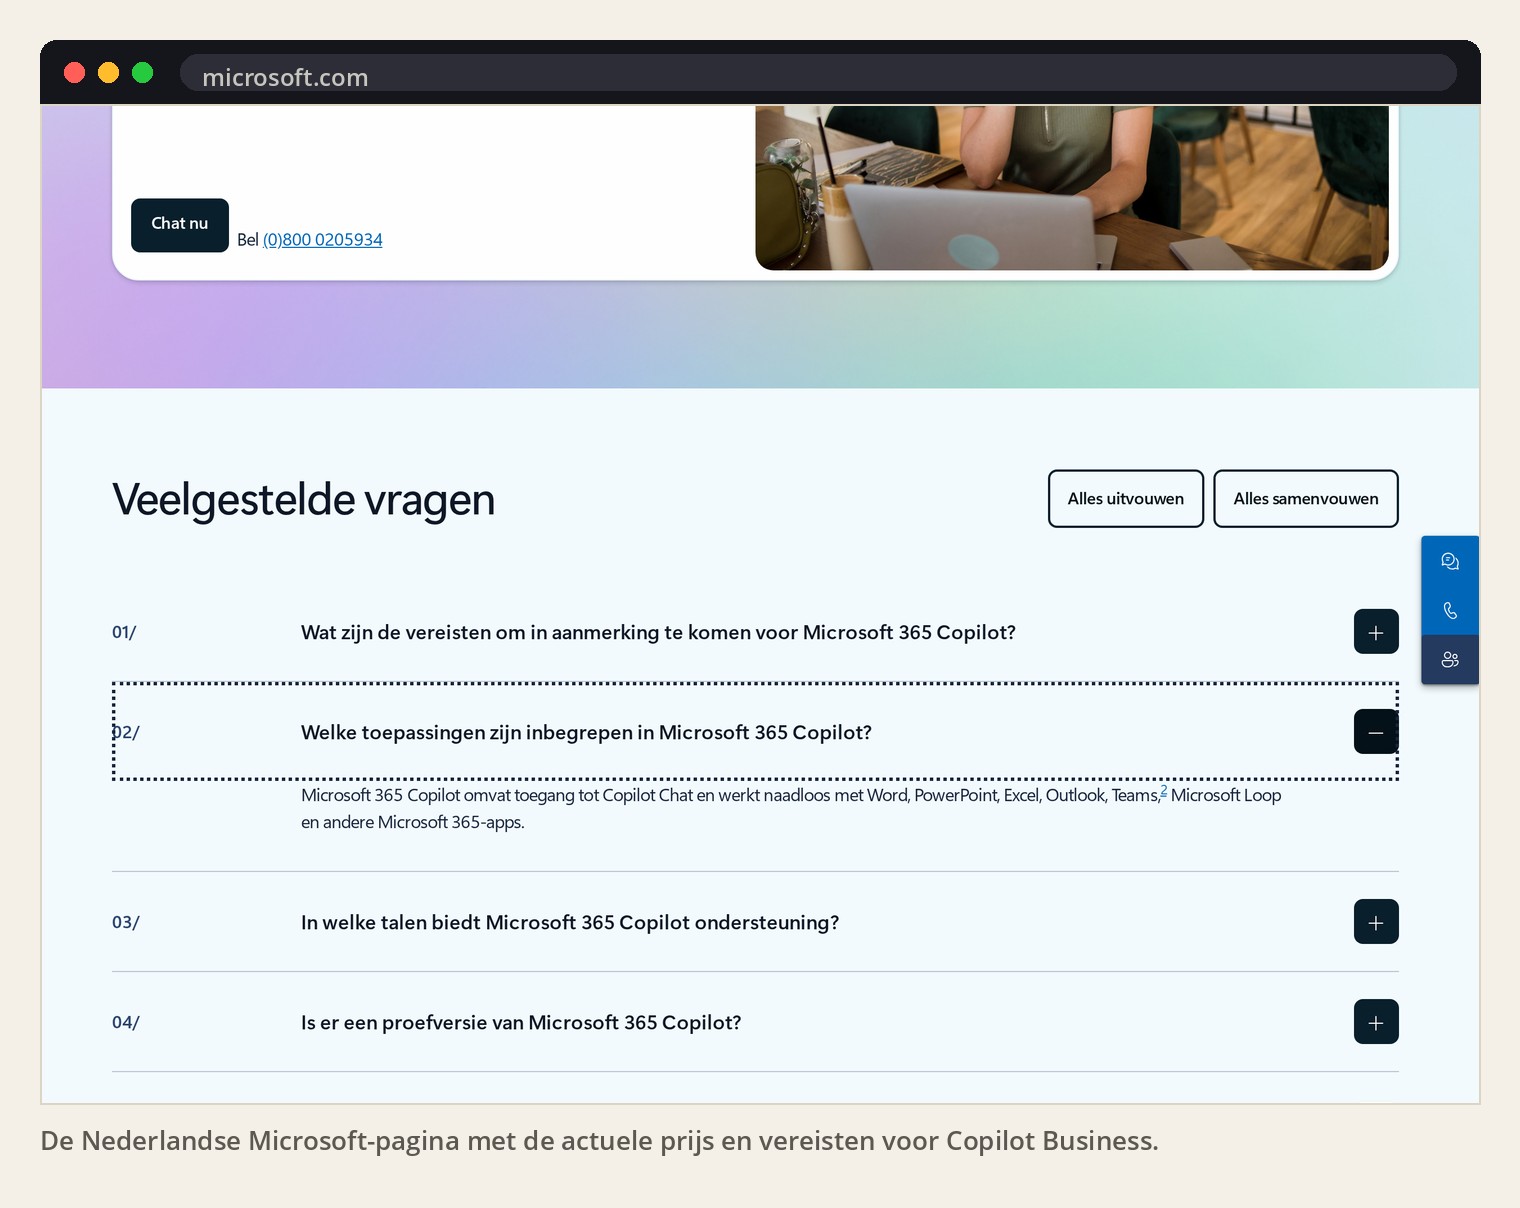The height and width of the screenshot is (1208, 1520).
Task: Click question 'Welke toepassingen zijn inbegrepen'
Action: pos(586,732)
